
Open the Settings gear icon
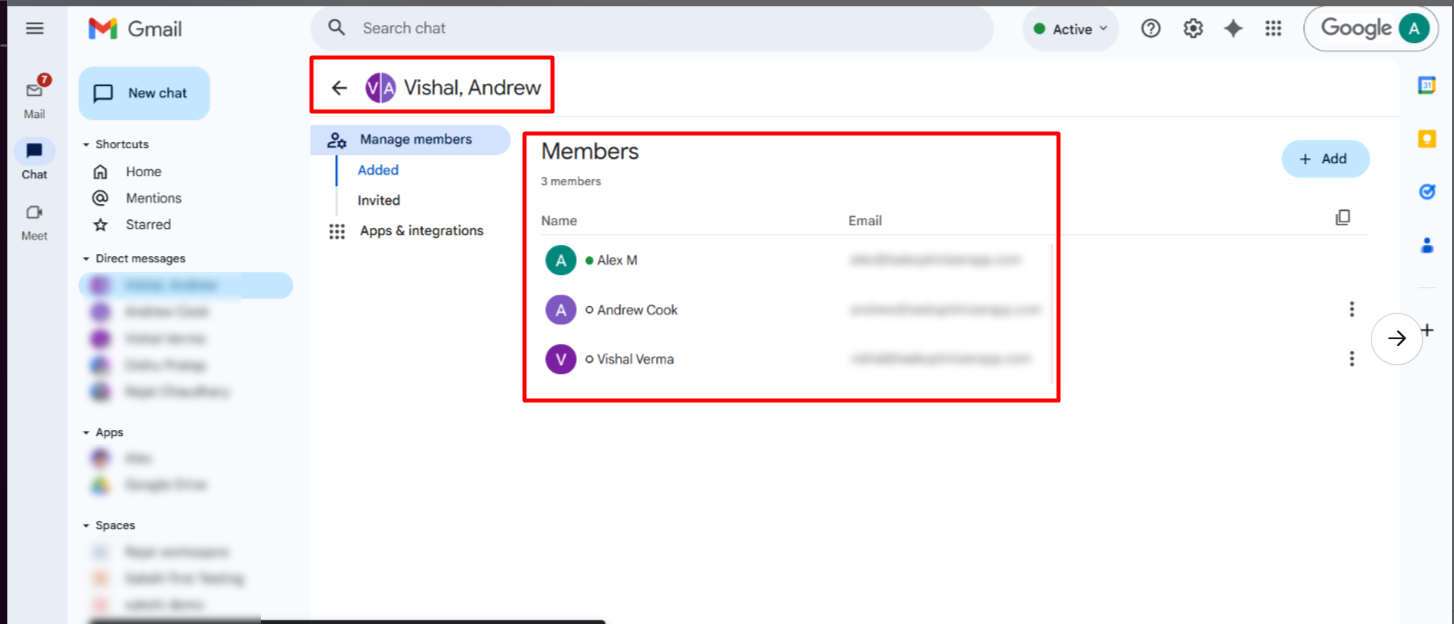[x=1193, y=29]
